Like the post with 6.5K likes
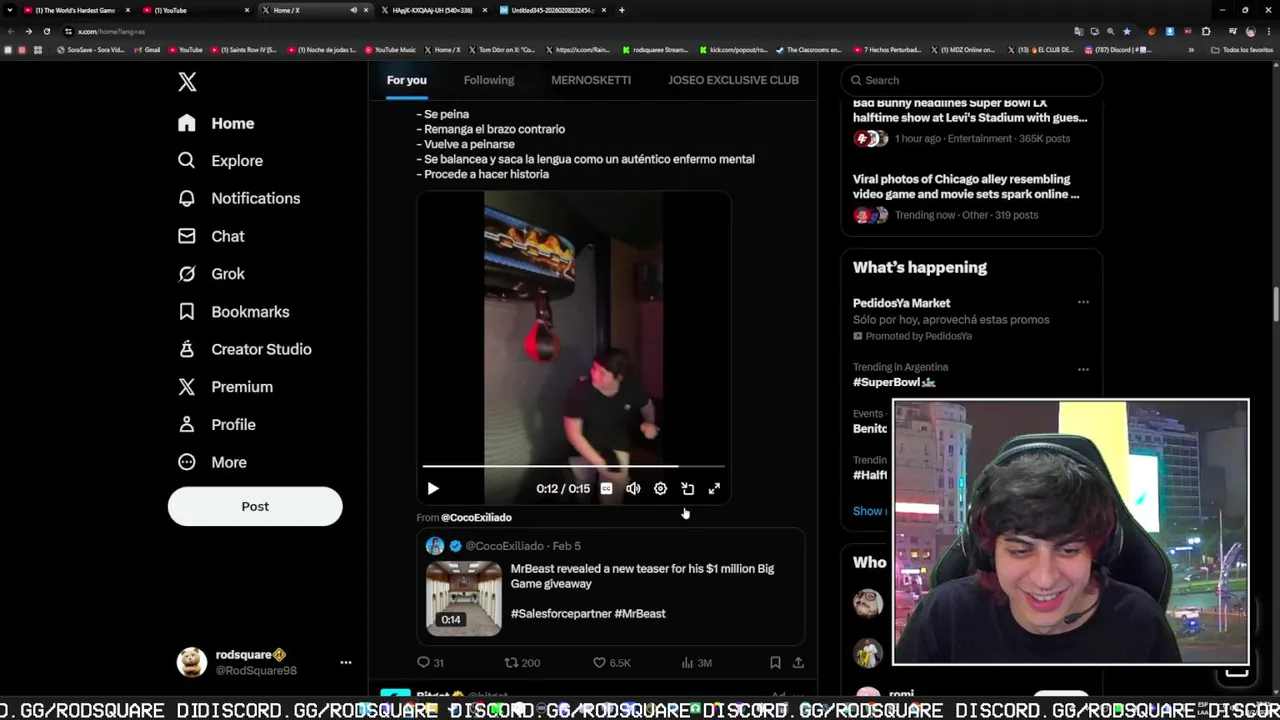 [x=612, y=662]
